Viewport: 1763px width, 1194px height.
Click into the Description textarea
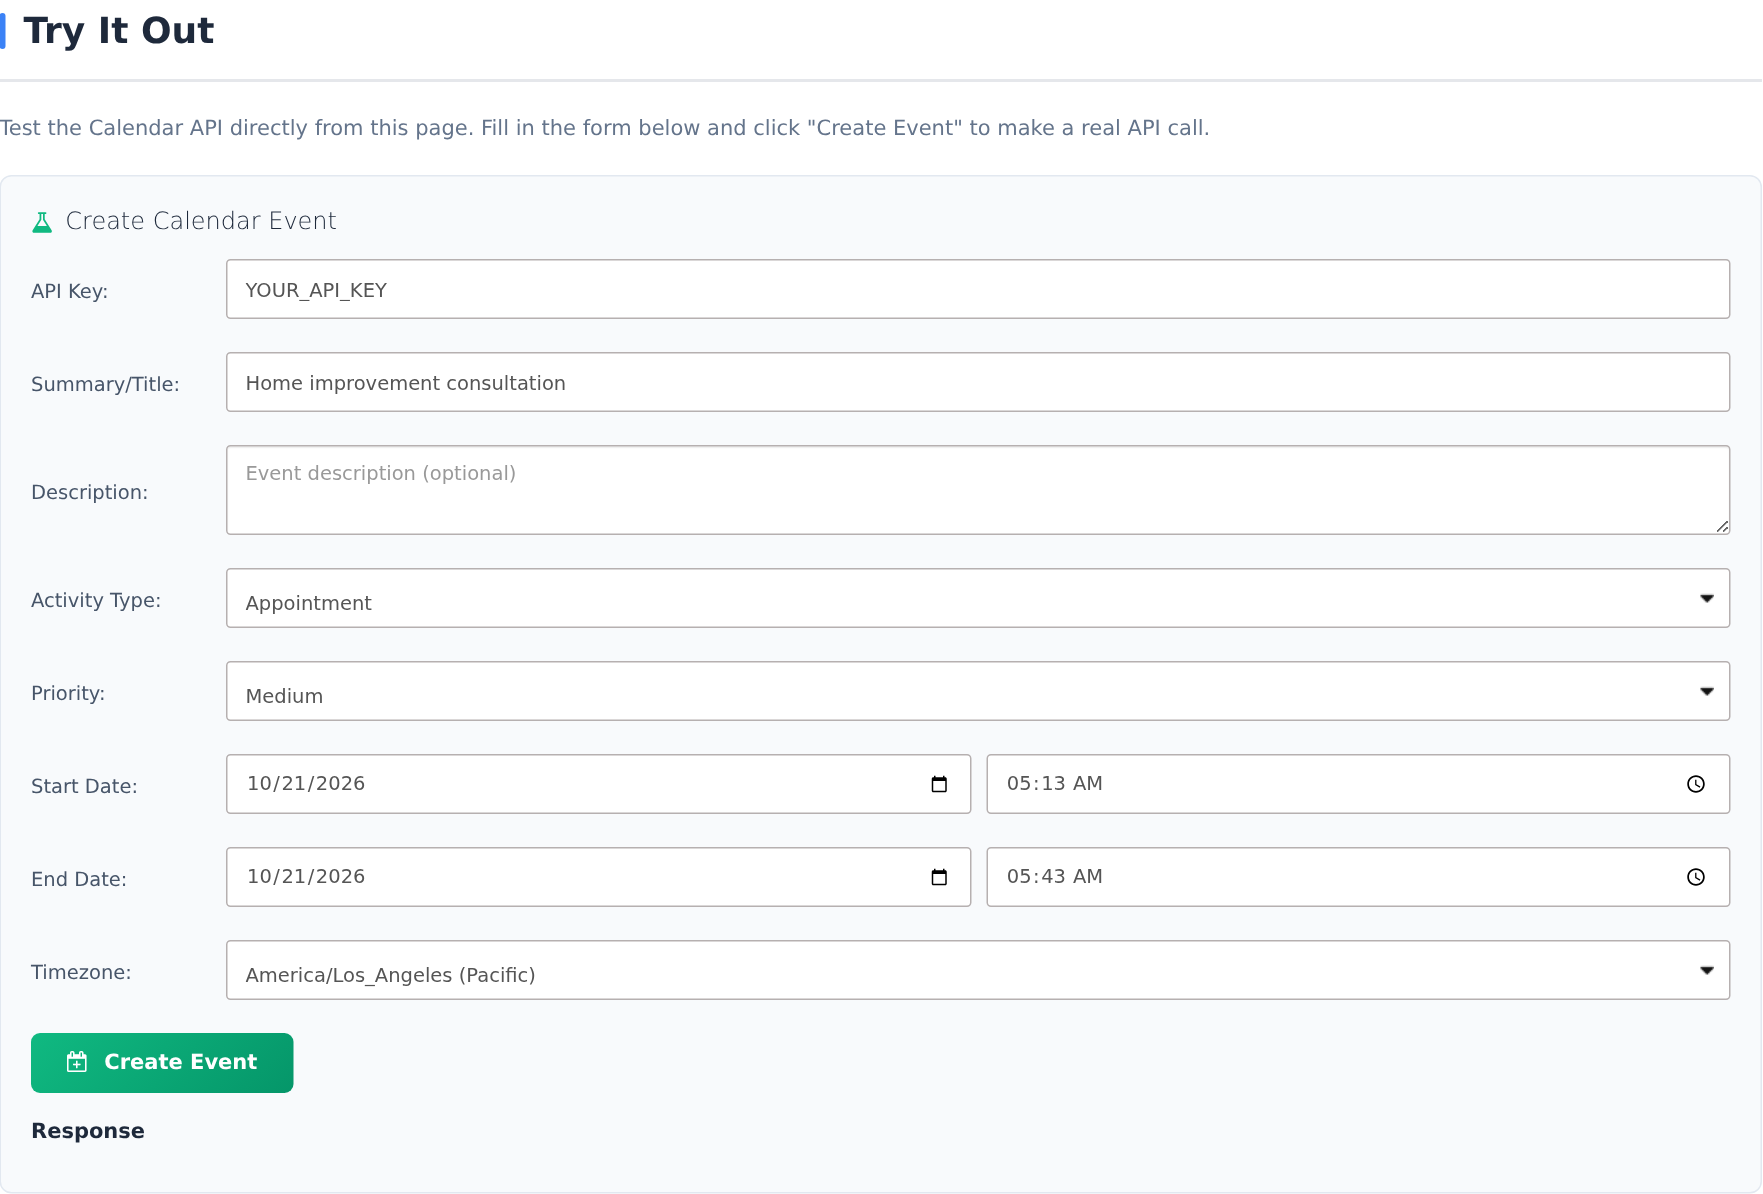978,490
